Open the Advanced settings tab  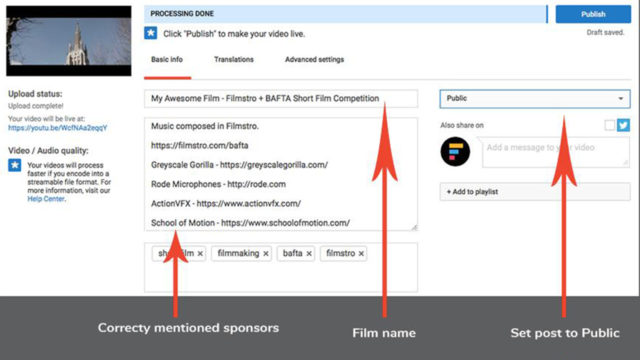[x=314, y=60]
